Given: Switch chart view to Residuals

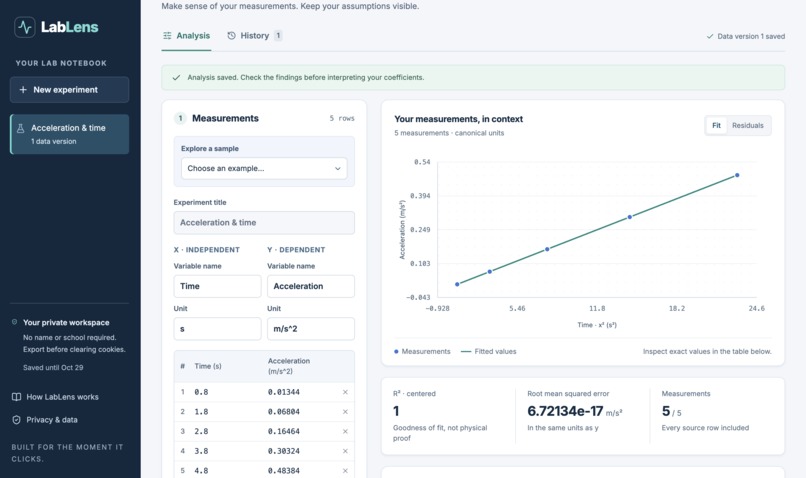Looking at the screenshot, I should 748,125.
